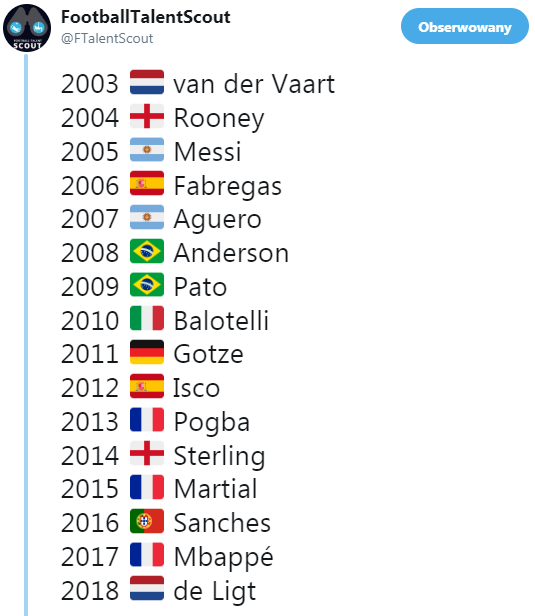Click the blue thread line under the avatar
This screenshot has width=535, height=616.
pyautogui.click(x=26, y=335)
